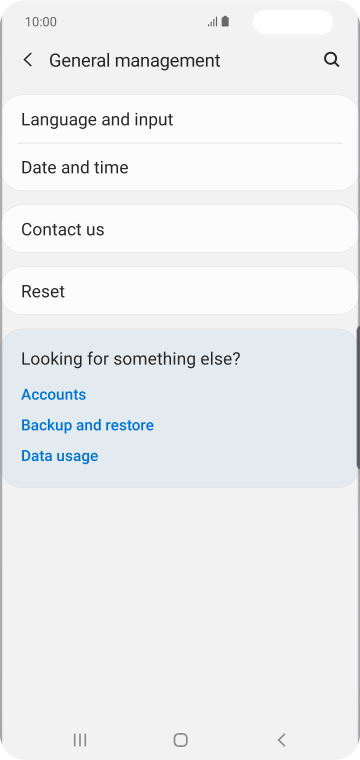Open search with the magnifier icon
The height and width of the screenshot is (760, 360).
click(331, 60)
